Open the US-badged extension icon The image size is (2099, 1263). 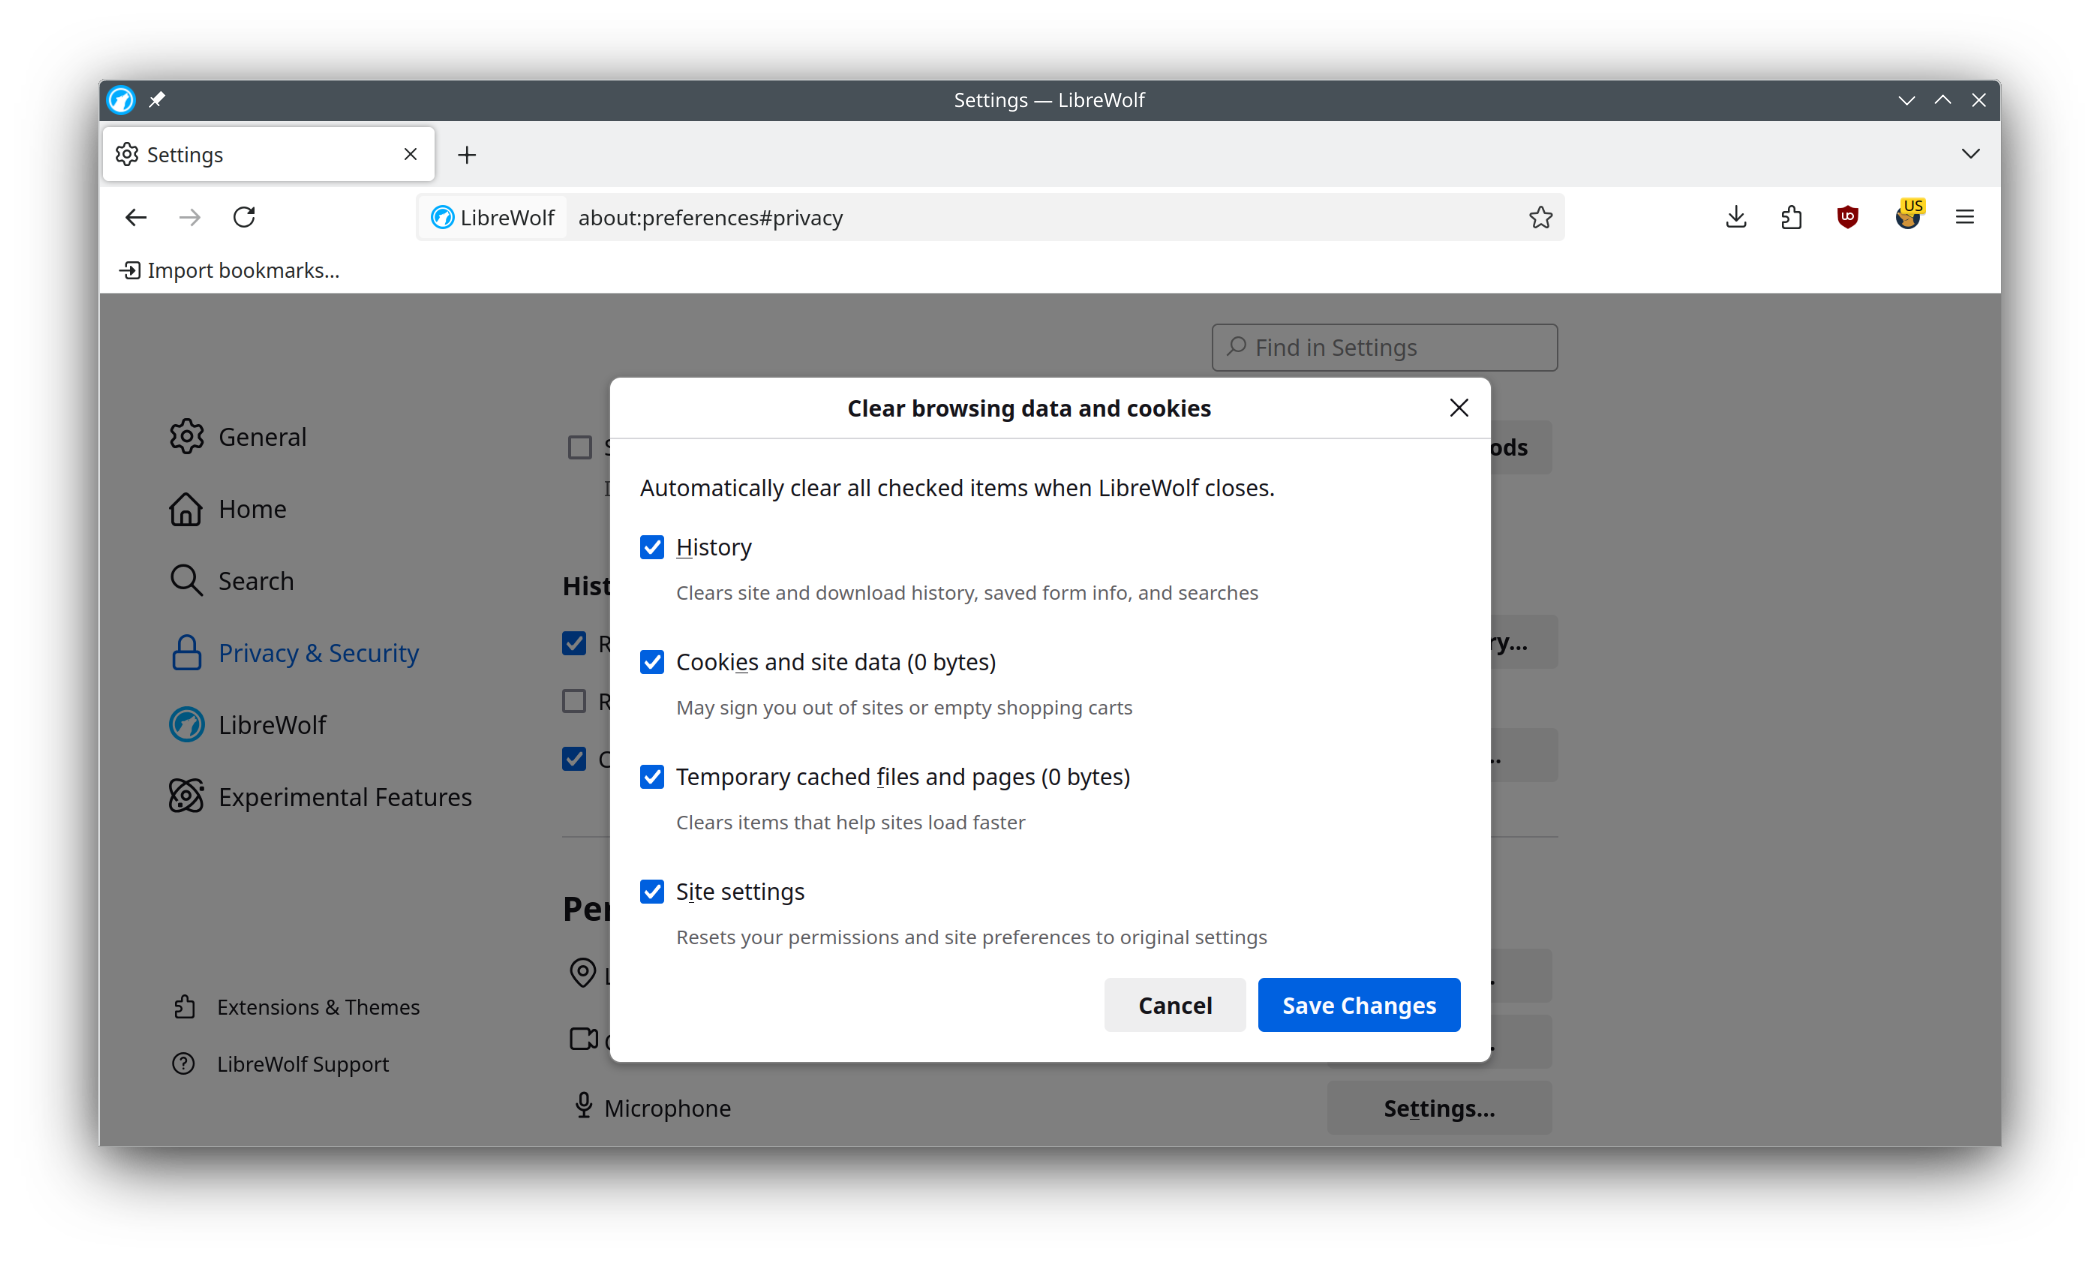1908,215
